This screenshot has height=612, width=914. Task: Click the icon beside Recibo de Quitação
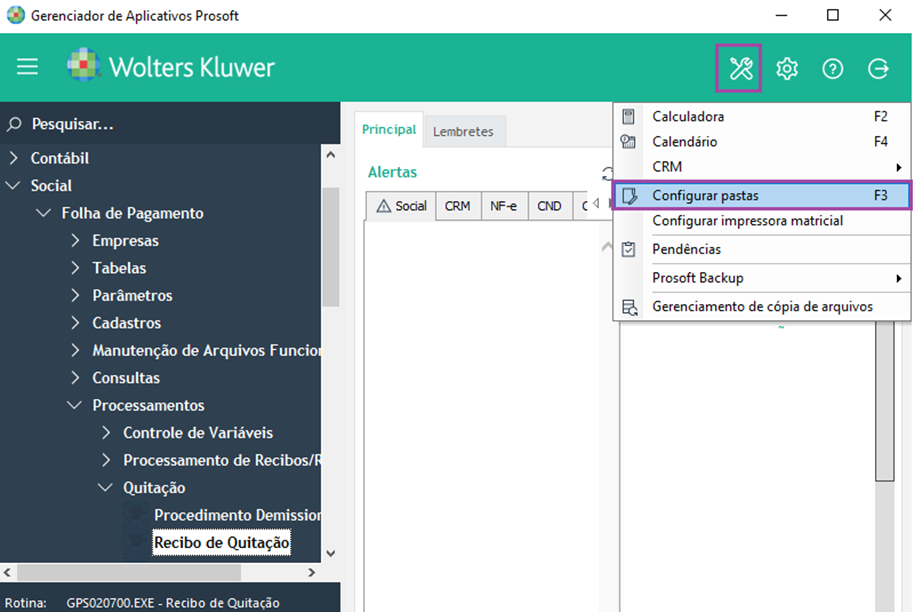point(136,542)
